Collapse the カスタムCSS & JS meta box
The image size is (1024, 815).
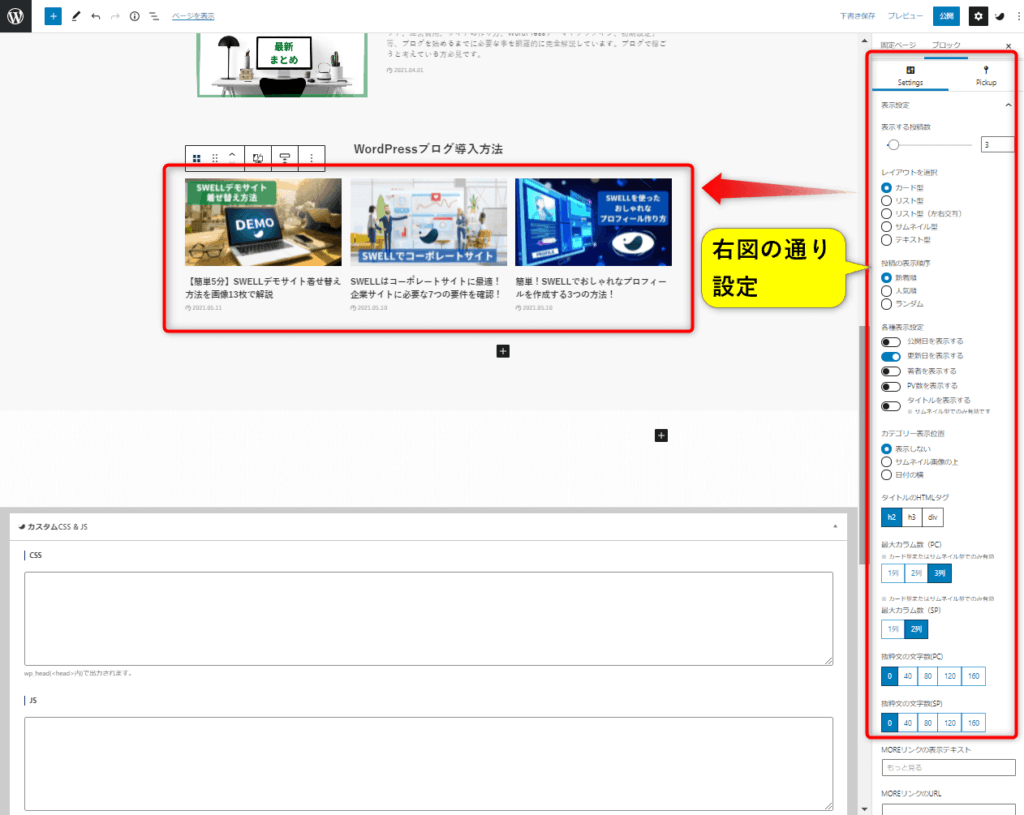pyautogui.click(x=835, y=526)
